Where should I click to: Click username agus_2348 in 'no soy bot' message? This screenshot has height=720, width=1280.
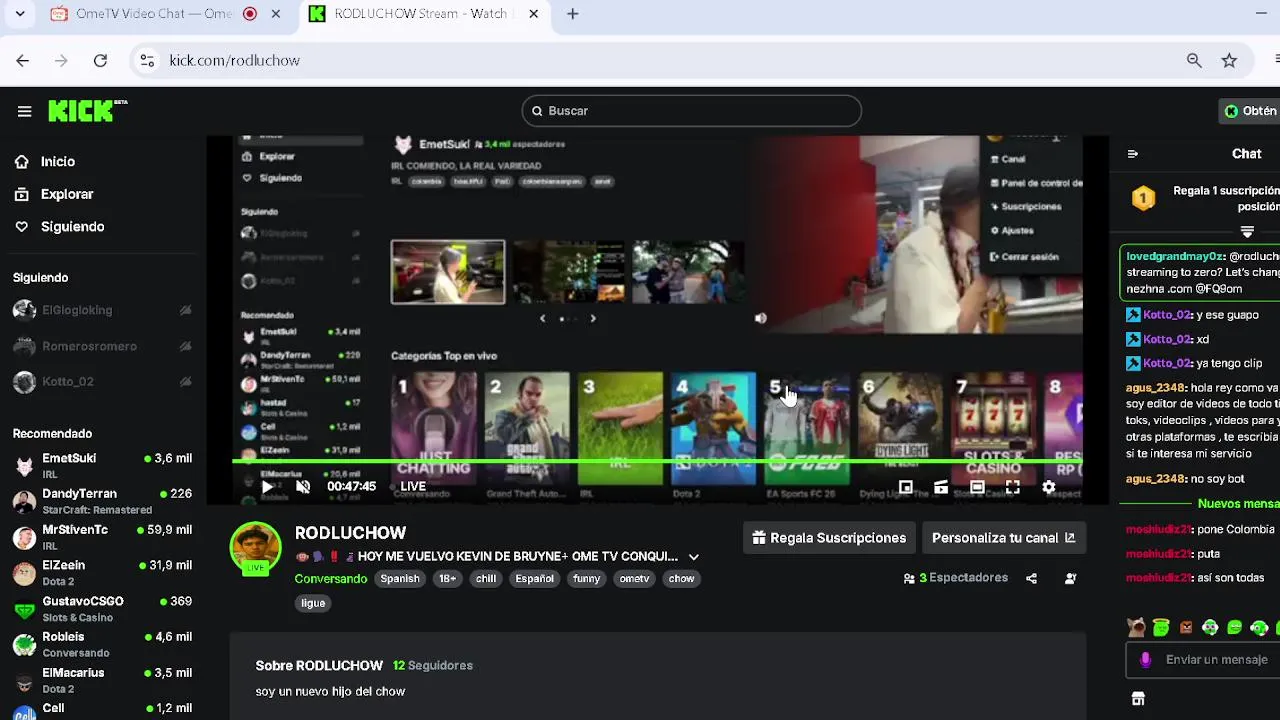[x=1155, y=479]
